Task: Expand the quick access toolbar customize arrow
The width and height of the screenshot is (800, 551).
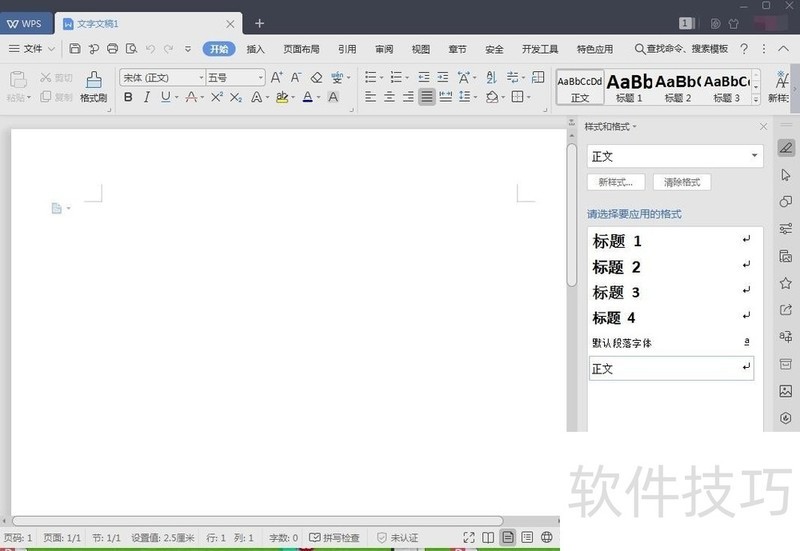Action: (188, 49)
